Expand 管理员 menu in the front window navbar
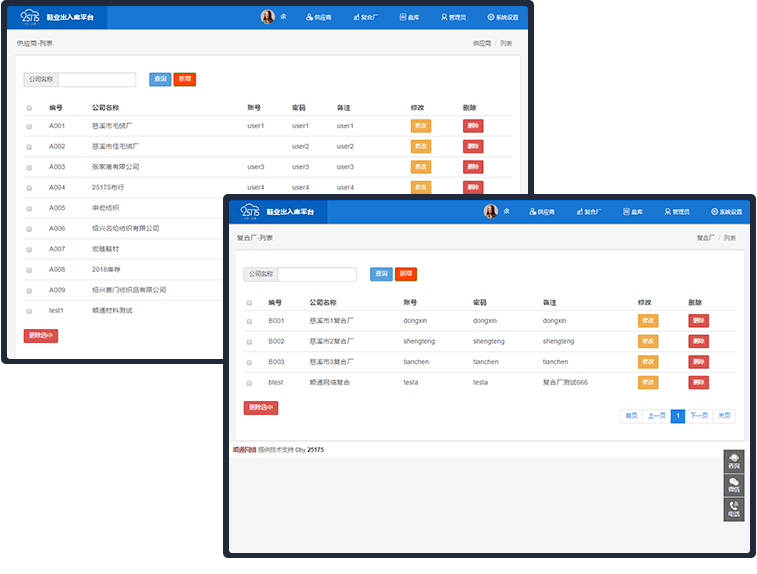Viewport: 757px width, 574px height. pos(677,212)
